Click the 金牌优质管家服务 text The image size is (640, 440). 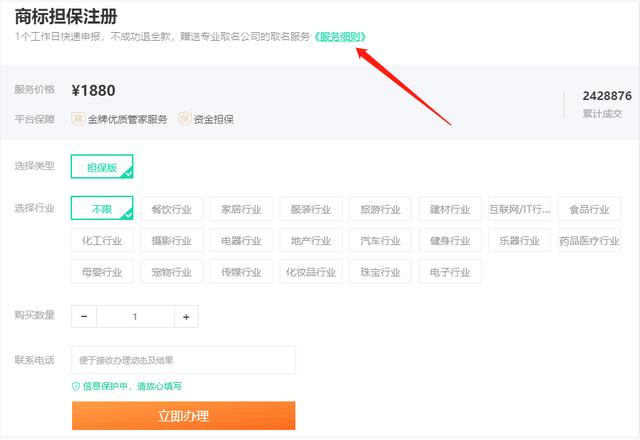coord(127,119)
